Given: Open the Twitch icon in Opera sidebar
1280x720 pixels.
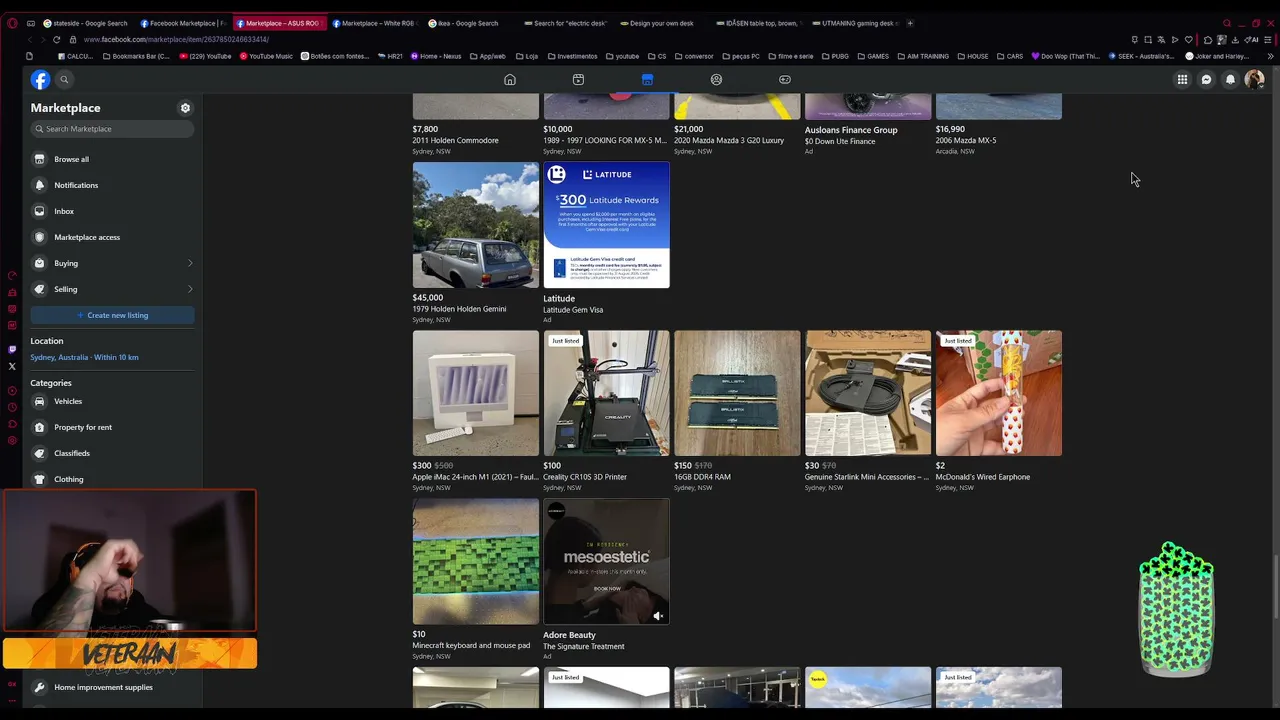Looking at the screenshot, I should click(x=12, y=349).
